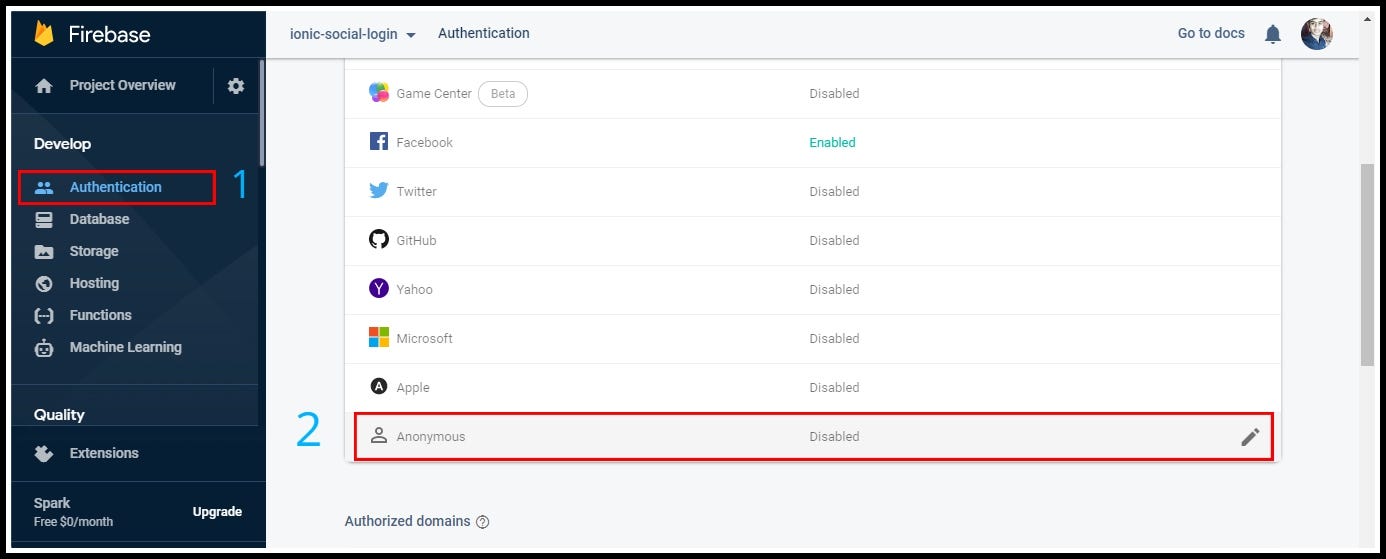The width and height of the screenshot is (1386, 559).
Task: Expand the ionic-social-login project dropdown
Action: pos(353,34)
